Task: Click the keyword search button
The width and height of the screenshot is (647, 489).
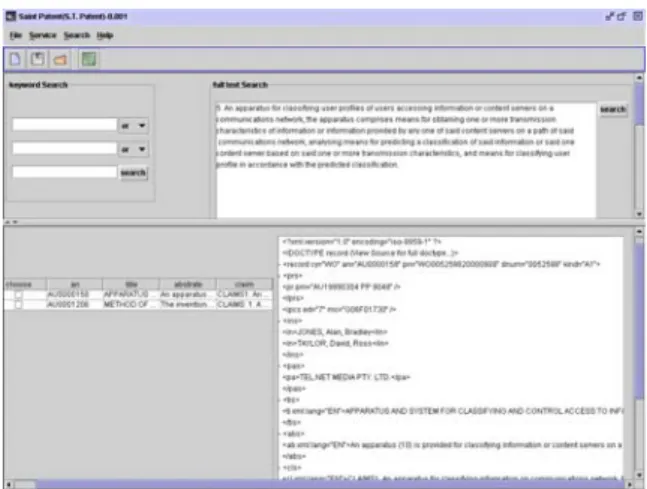Action: [x=133, y=172]
